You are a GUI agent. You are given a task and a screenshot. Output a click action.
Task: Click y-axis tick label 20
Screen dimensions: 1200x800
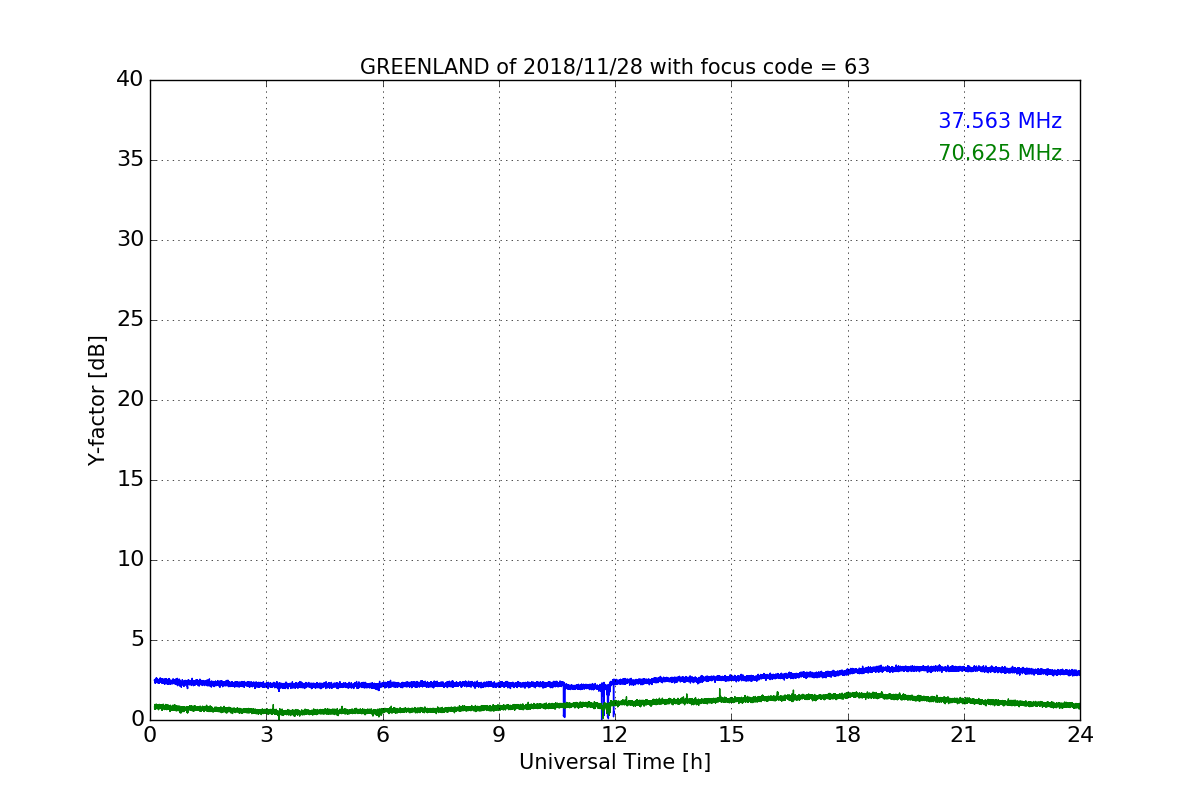130,399
